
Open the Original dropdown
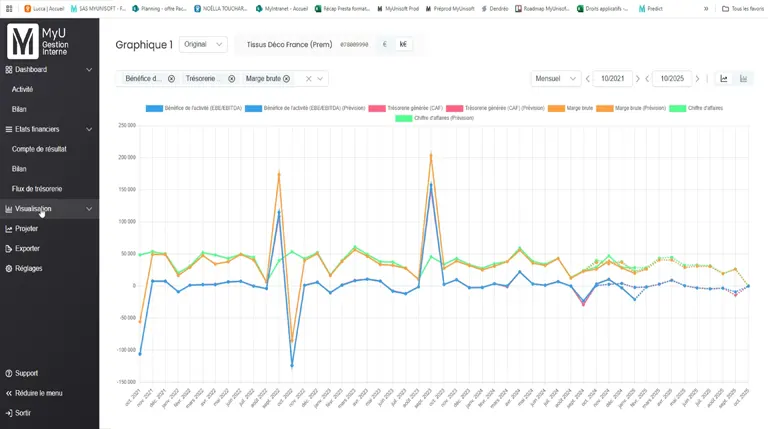(x=202, y=45)
